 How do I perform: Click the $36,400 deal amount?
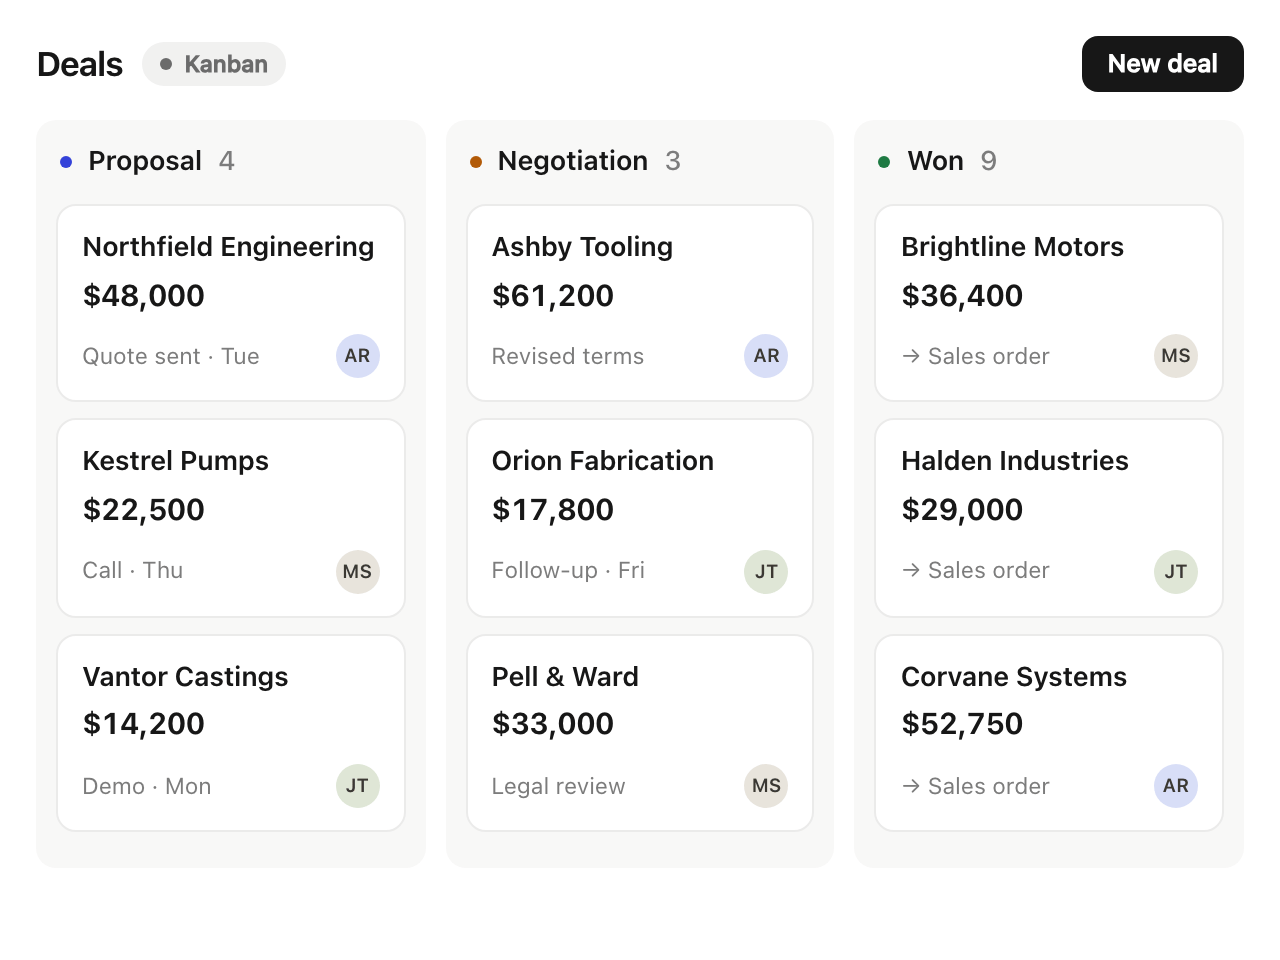962,296
